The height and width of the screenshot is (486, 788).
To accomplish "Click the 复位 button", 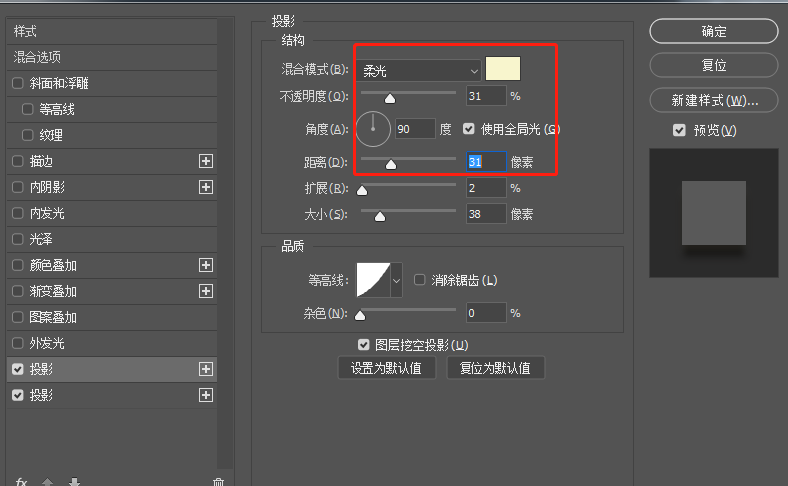I will click(714, 65).
